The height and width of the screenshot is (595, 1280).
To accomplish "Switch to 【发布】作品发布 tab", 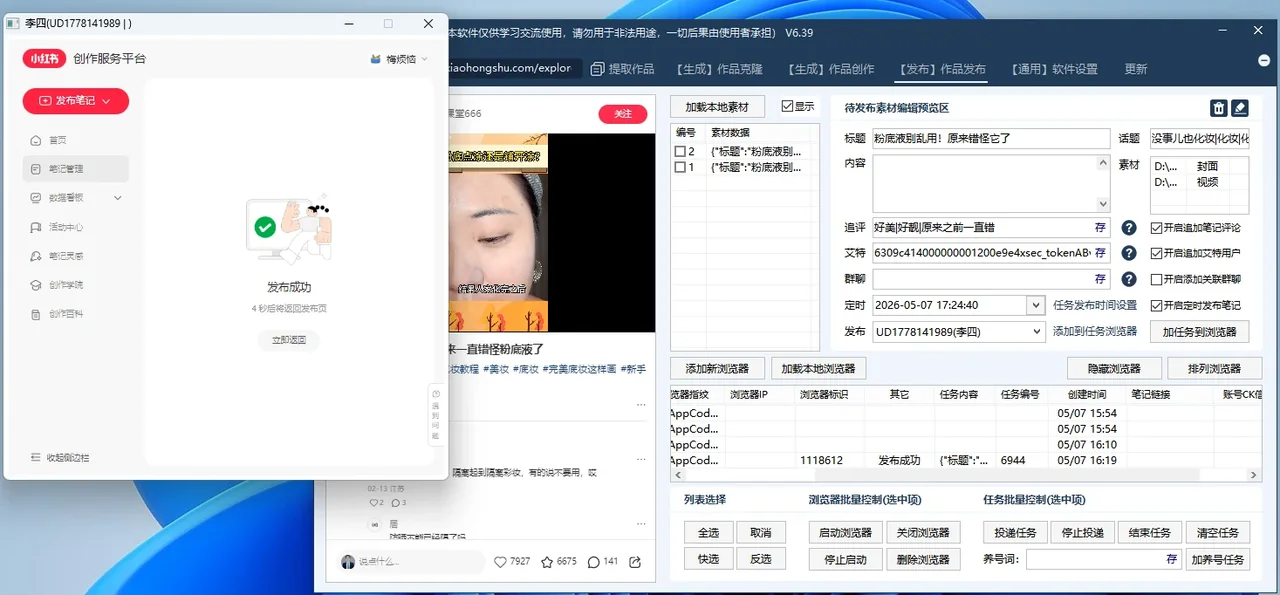I will [x=942, y=69].
